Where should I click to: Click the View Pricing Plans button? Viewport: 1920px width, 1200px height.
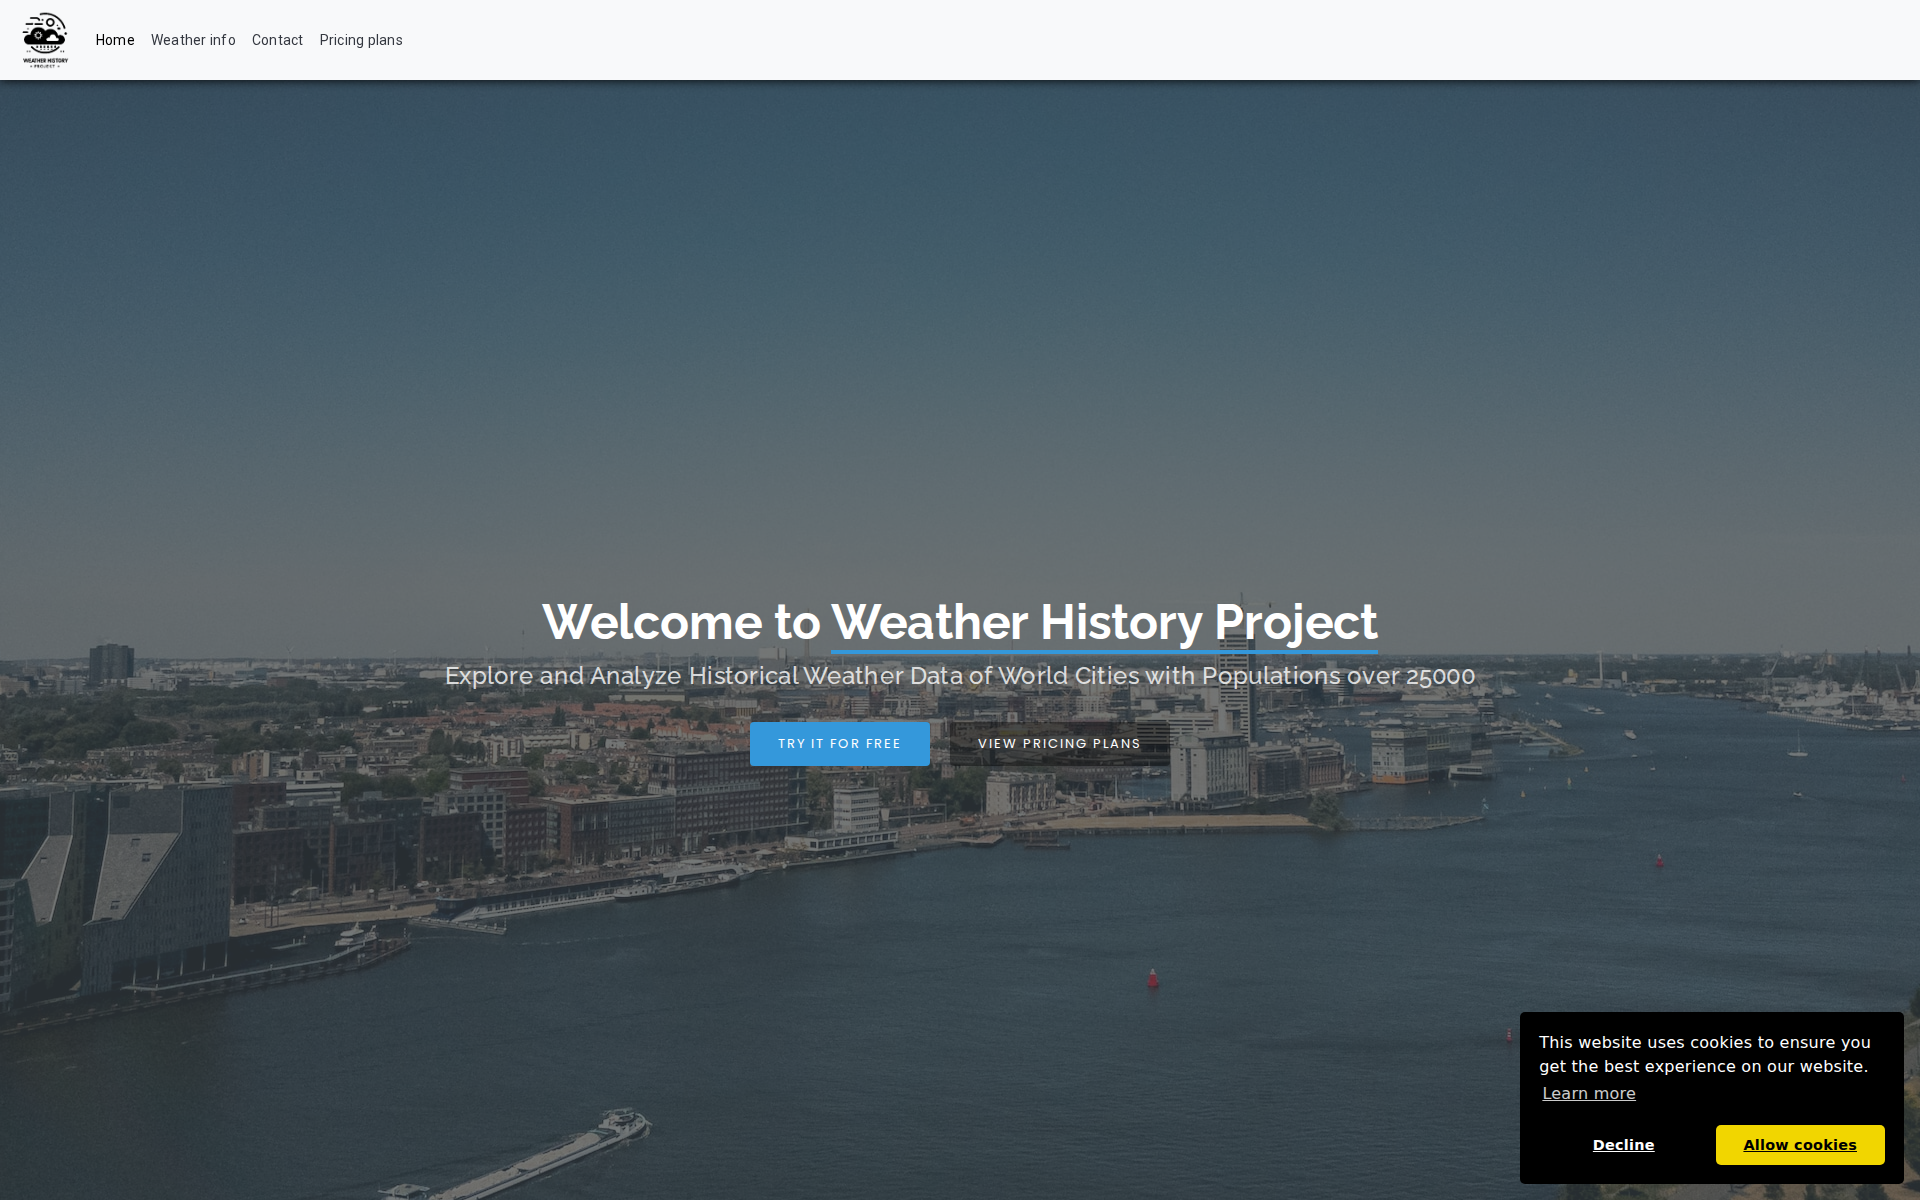pos(1059,744)
